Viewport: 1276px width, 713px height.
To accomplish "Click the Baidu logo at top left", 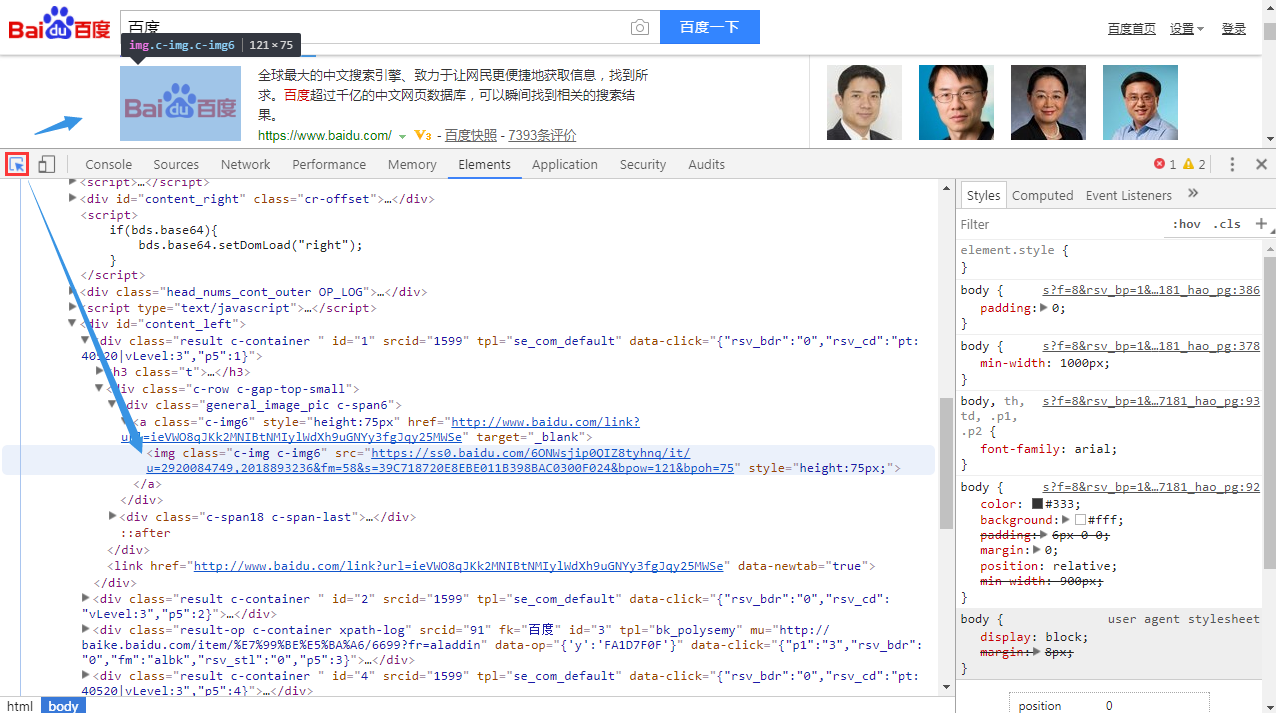I will coord(60,24).
